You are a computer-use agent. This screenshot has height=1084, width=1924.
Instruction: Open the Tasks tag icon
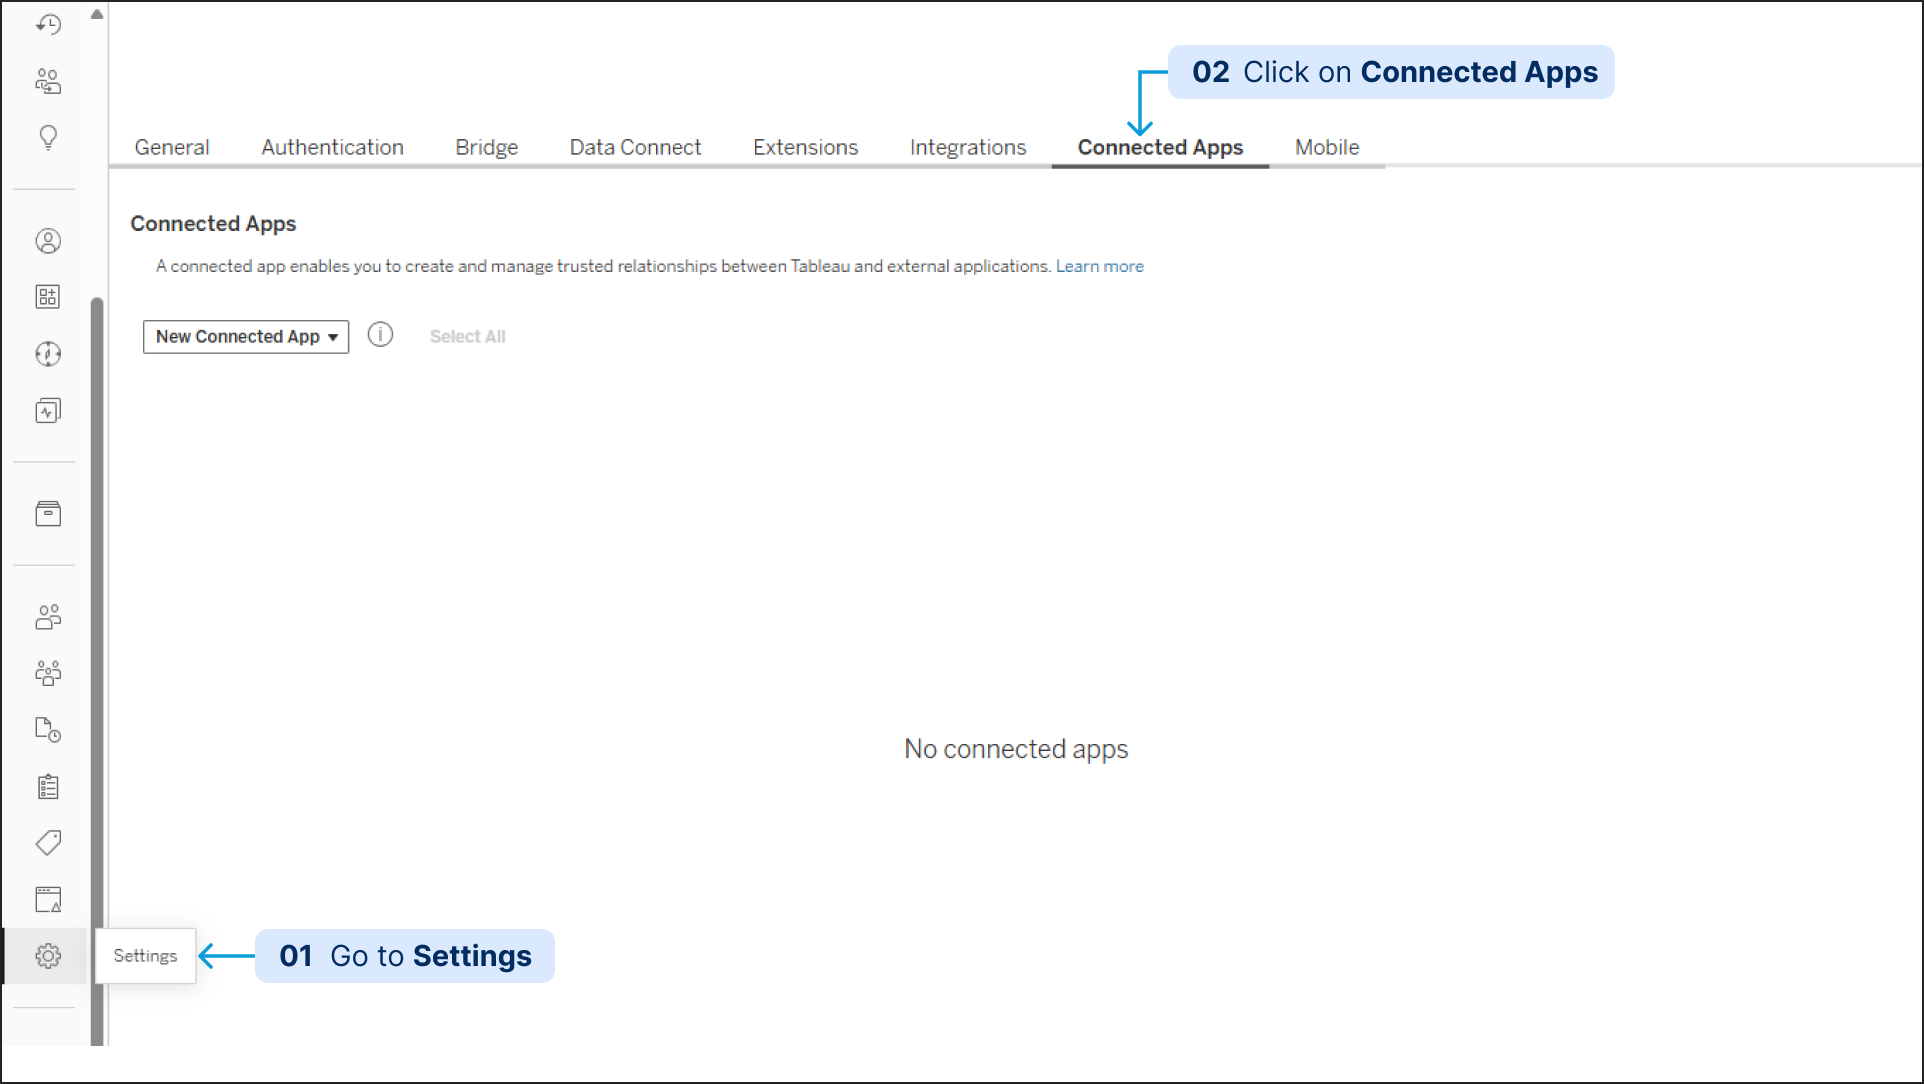point(48,843)
